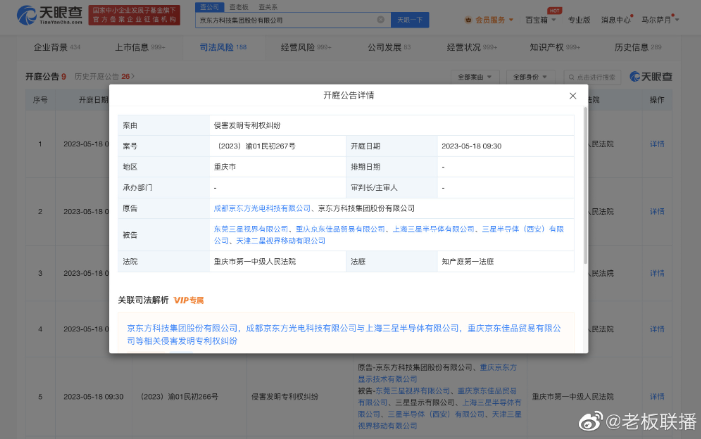This screenshot has height=439, width=701.
Task: Open the 公司发展 tab
Action: (x=389, y=47)
